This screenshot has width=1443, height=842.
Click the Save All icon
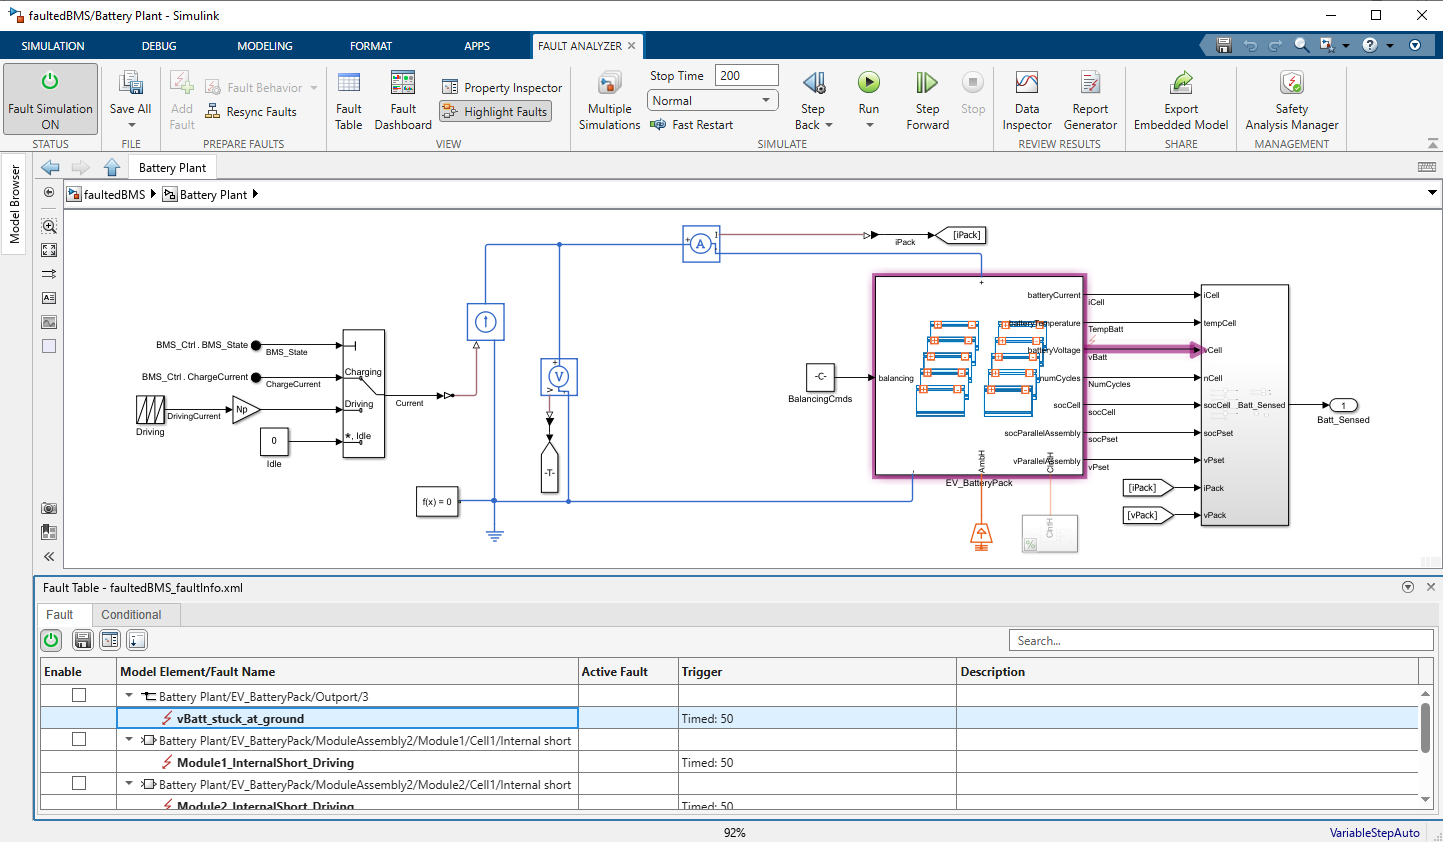tap(130, 83)
